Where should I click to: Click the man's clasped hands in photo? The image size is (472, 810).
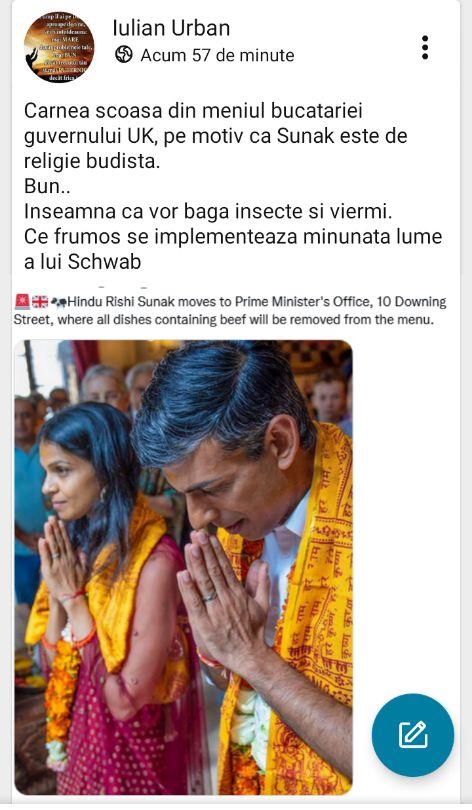(223, 594)
